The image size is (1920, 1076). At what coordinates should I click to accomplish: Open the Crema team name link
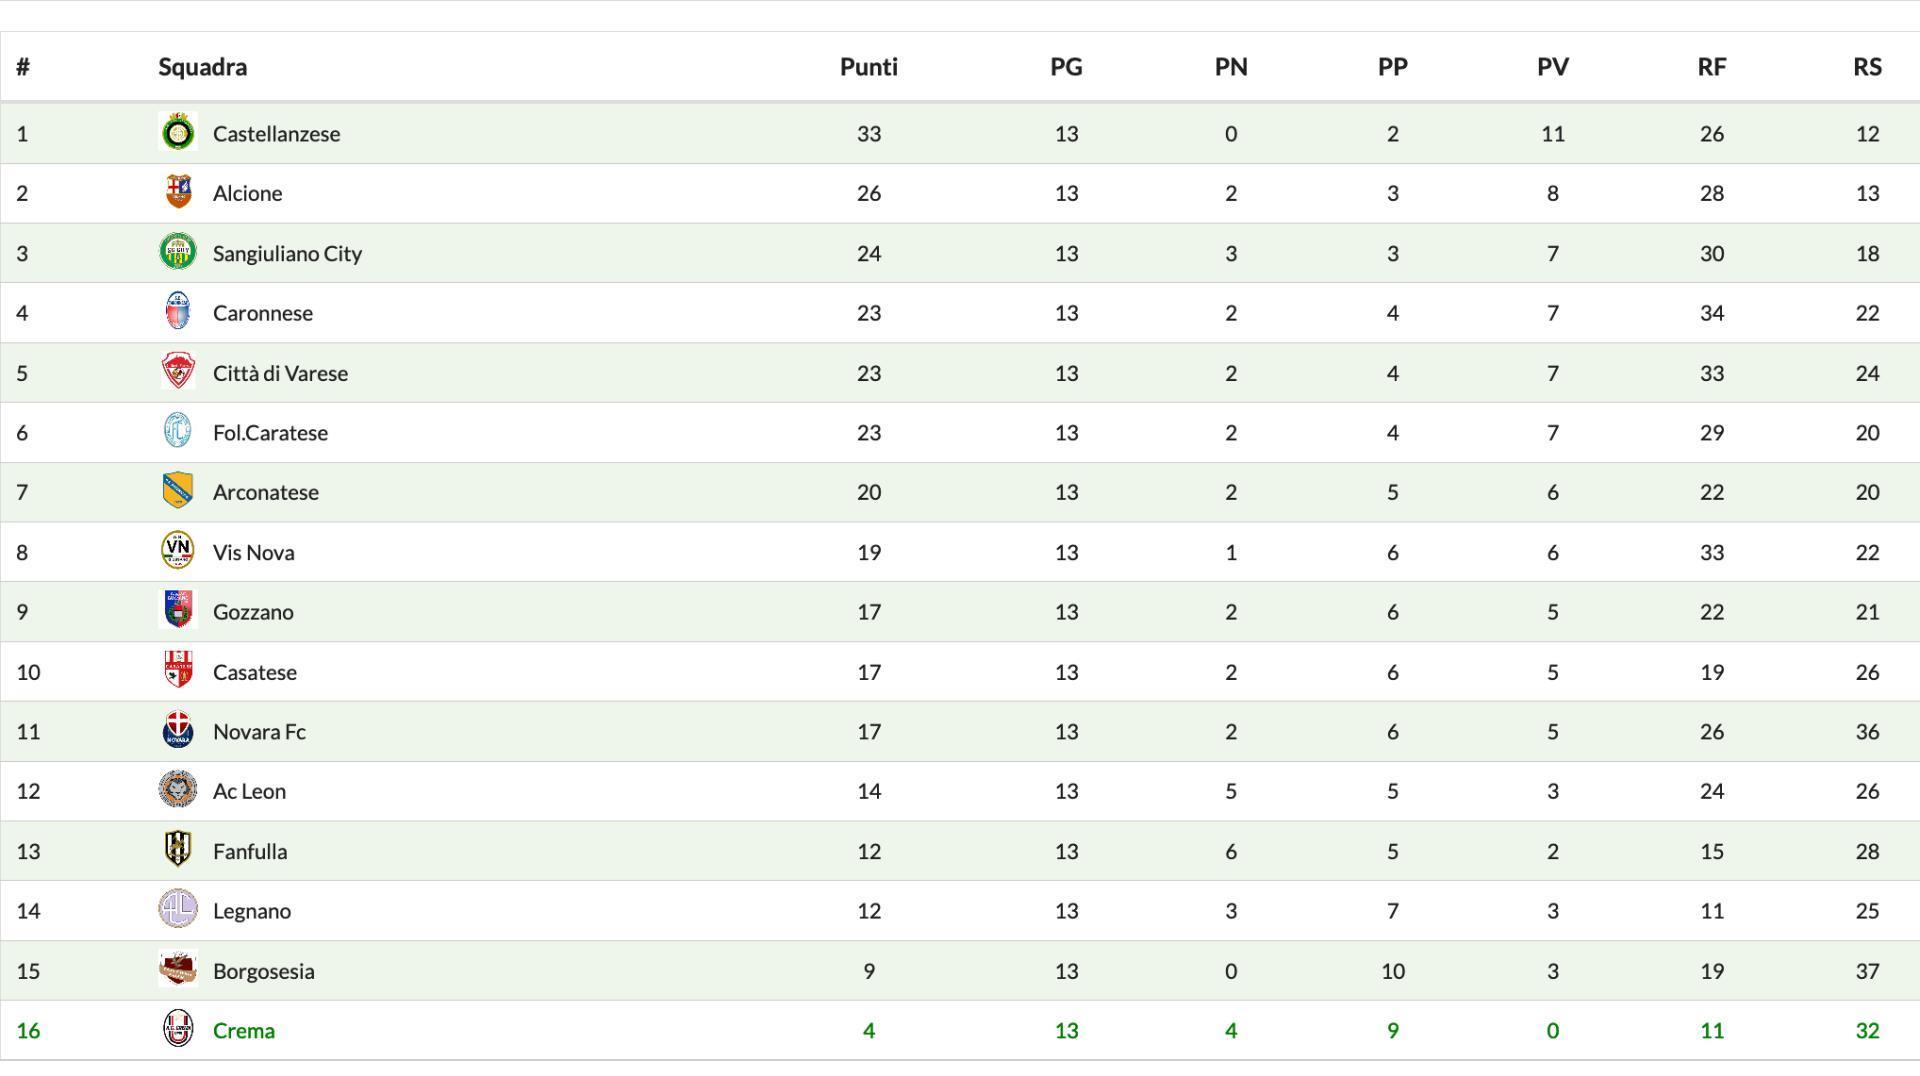(243, 1030)
